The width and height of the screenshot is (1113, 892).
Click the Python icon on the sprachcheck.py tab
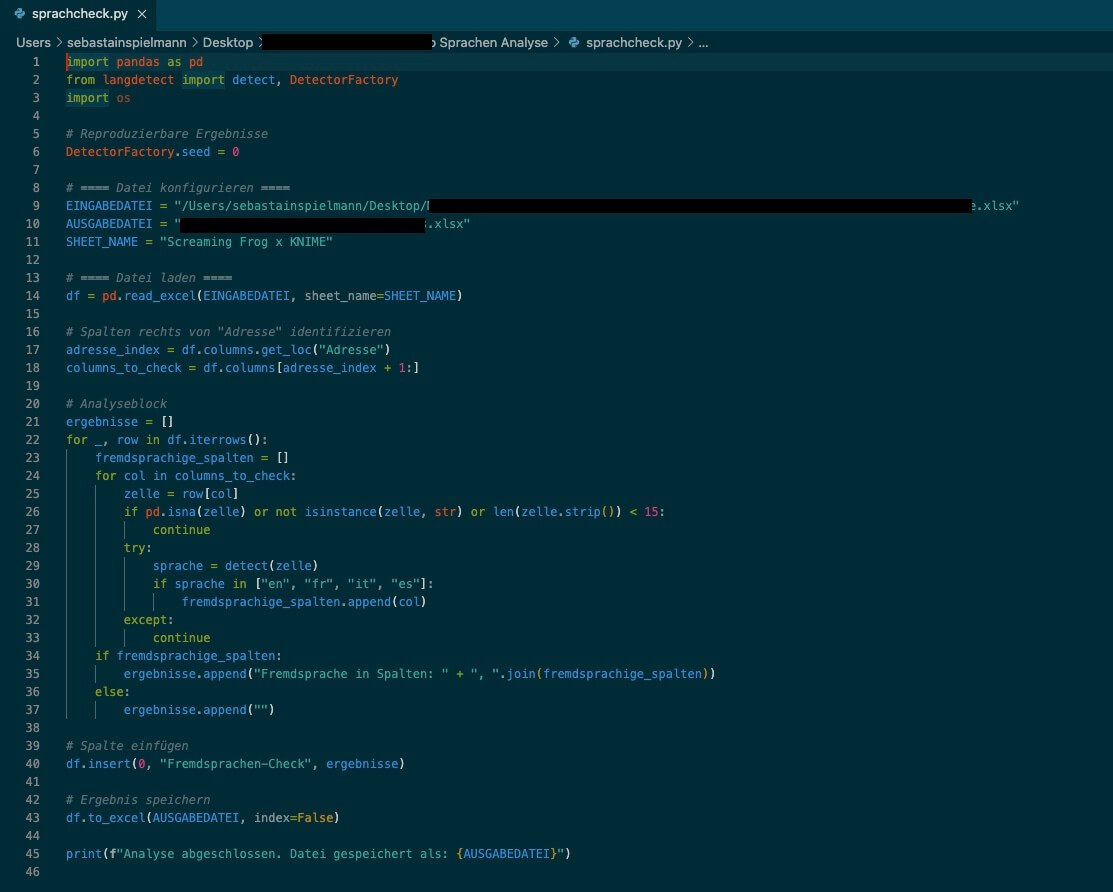[20, 15]
